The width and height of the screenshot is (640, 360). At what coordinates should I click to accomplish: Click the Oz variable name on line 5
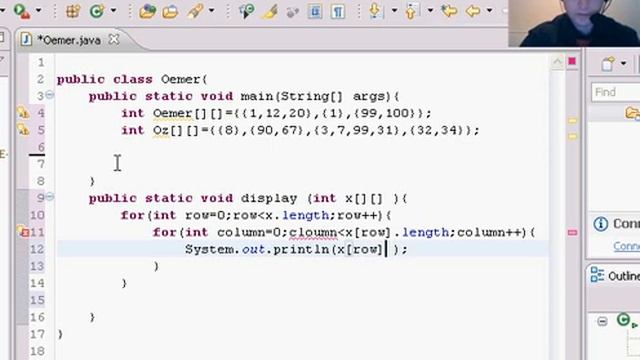[161, 130]
